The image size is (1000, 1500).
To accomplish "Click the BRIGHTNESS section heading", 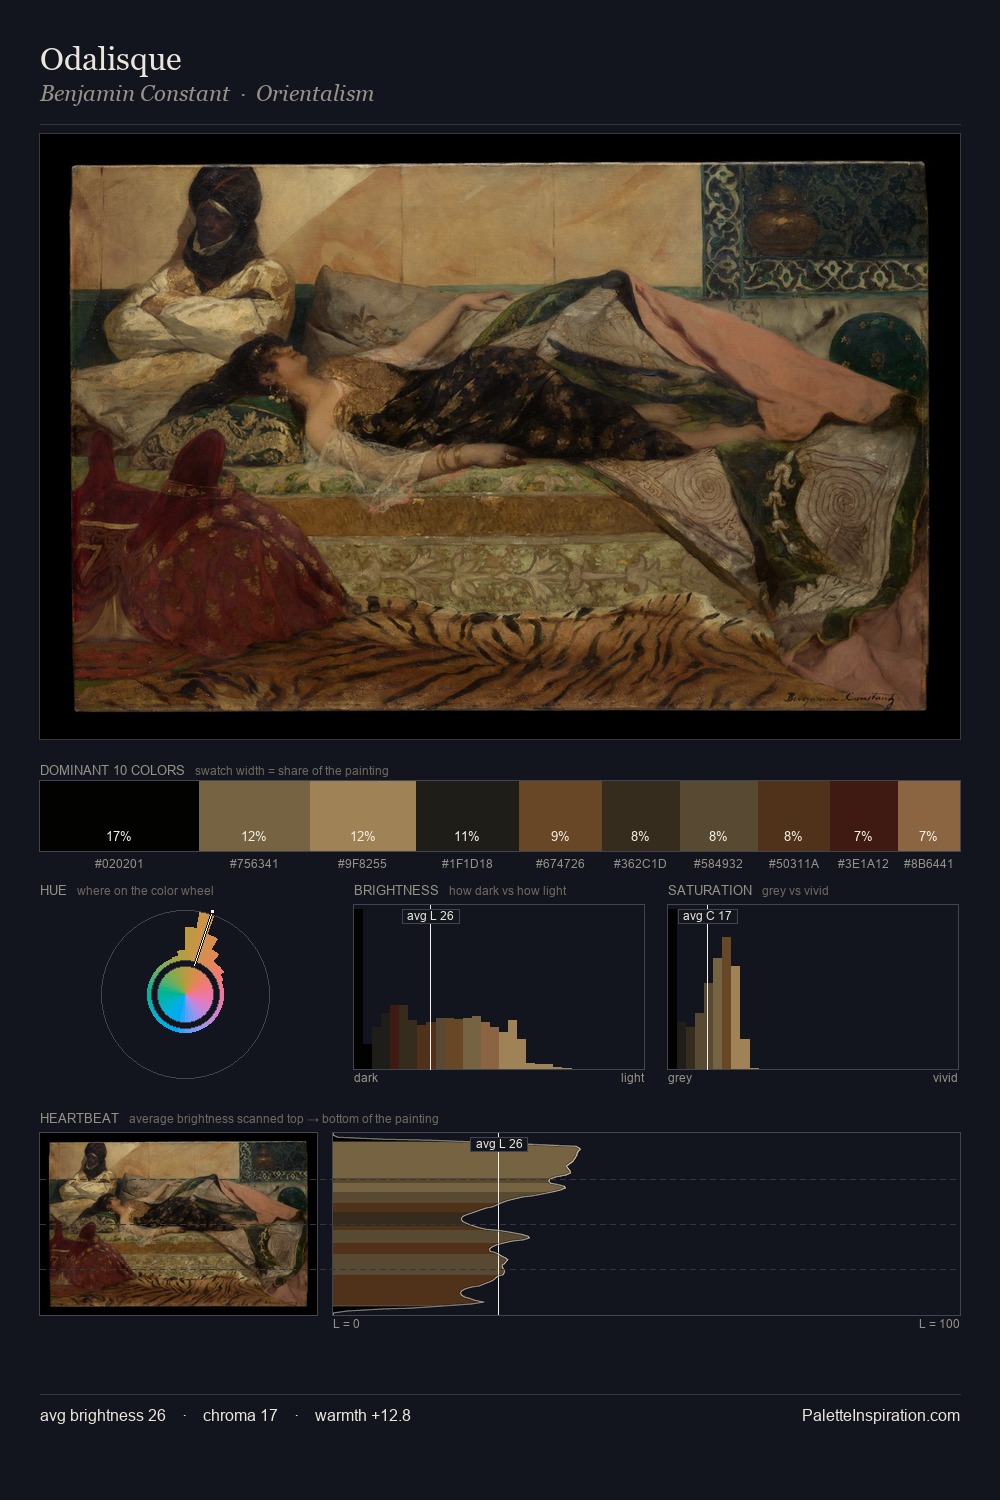I will [x=396, y=890].
